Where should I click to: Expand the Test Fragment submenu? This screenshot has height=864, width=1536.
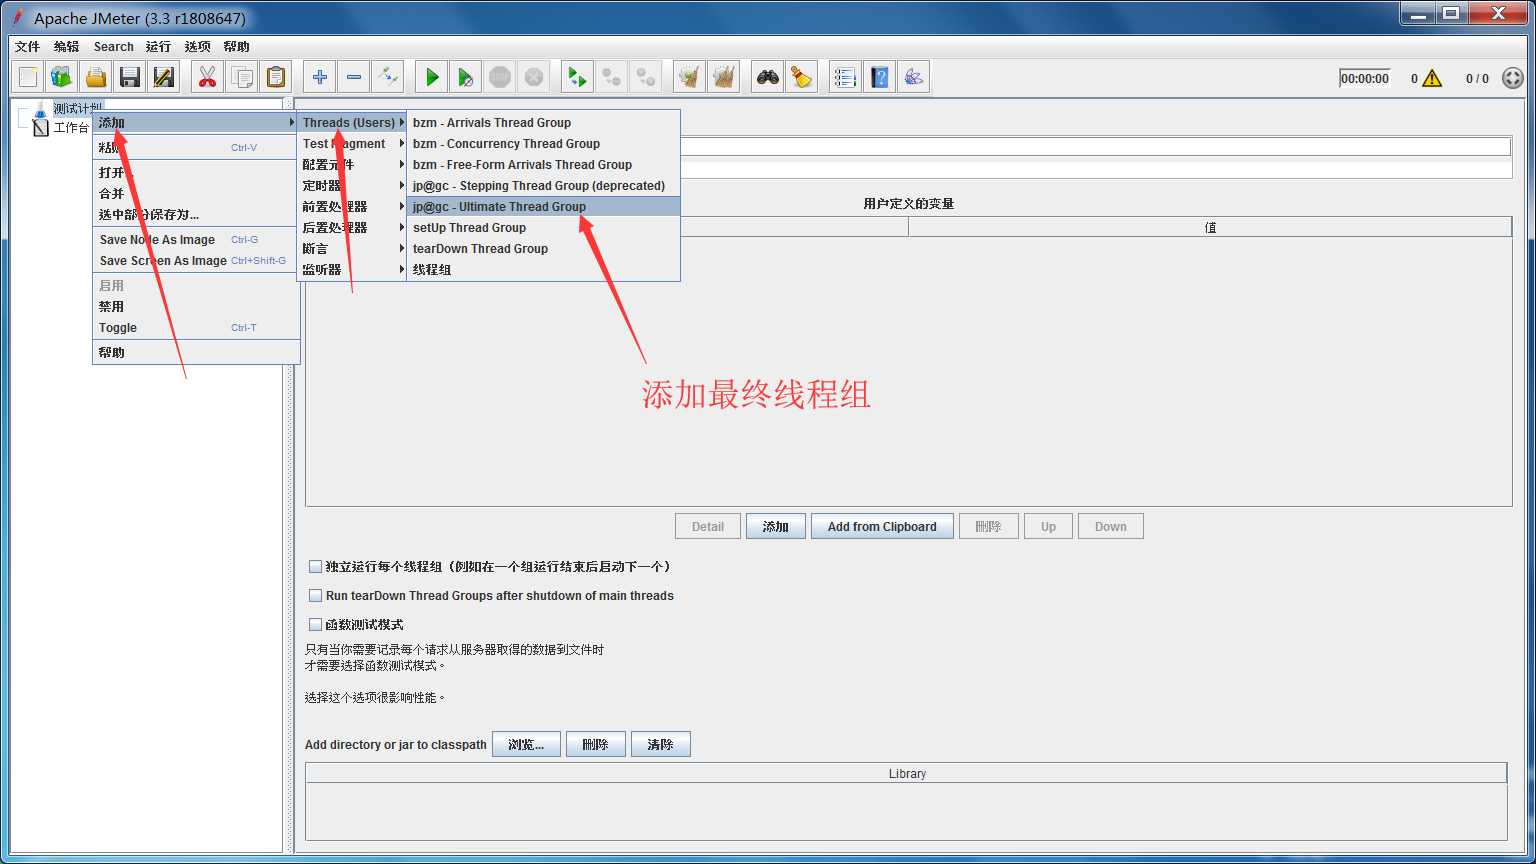352,144
